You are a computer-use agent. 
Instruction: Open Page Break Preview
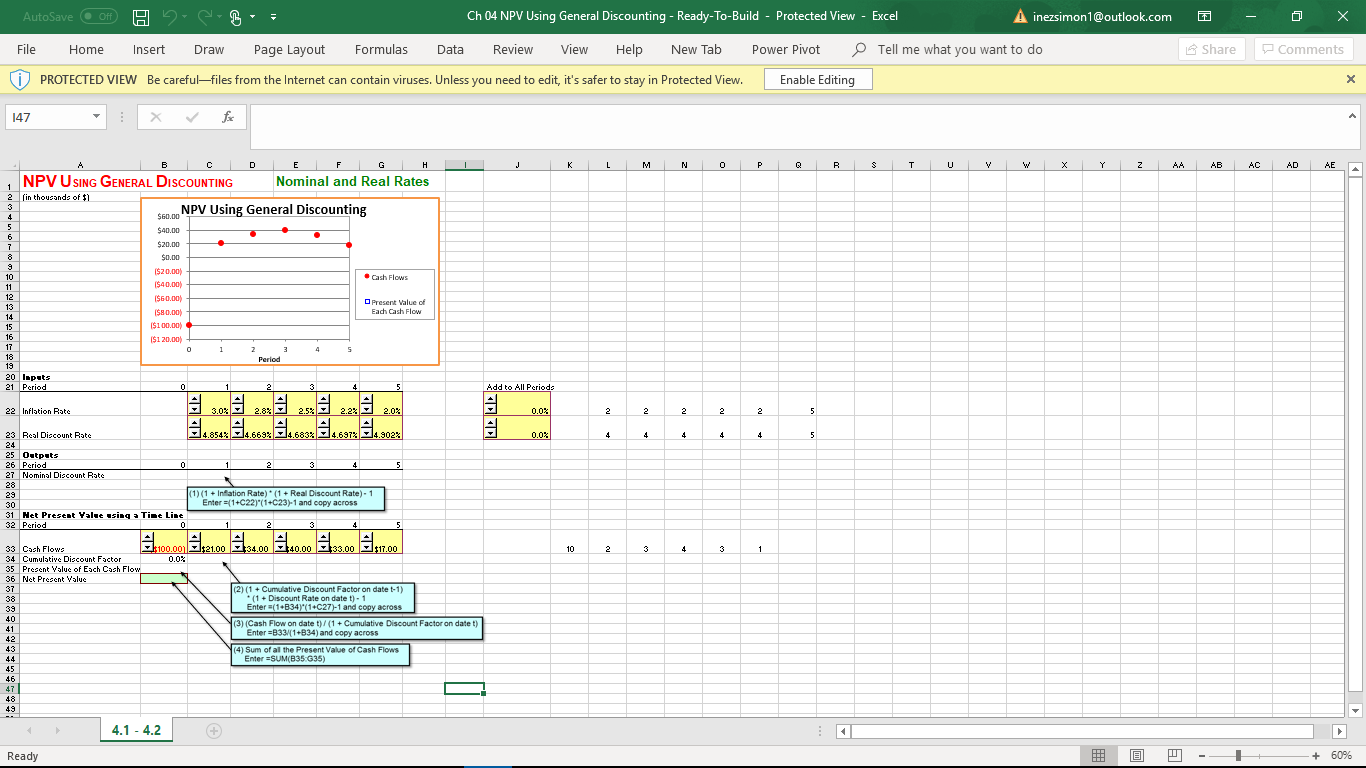click(1176, 755)
